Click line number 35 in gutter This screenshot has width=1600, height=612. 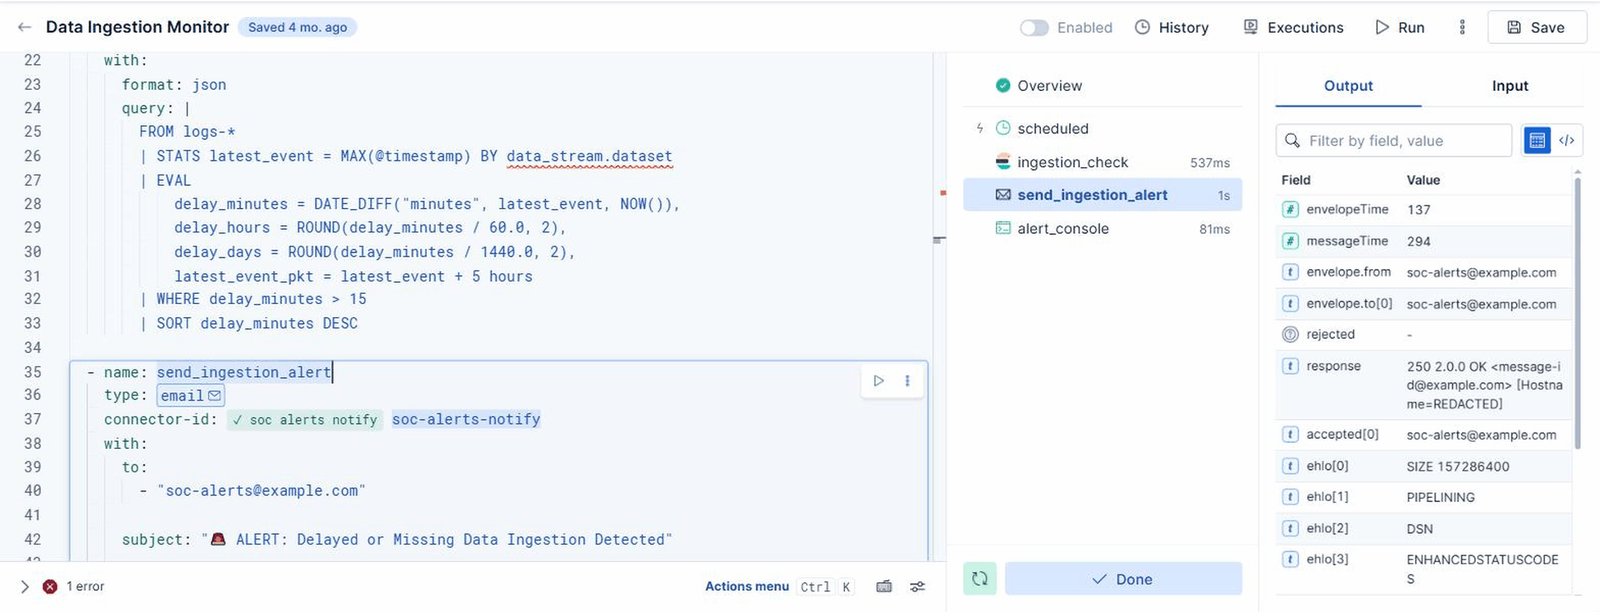pos(33,372)
